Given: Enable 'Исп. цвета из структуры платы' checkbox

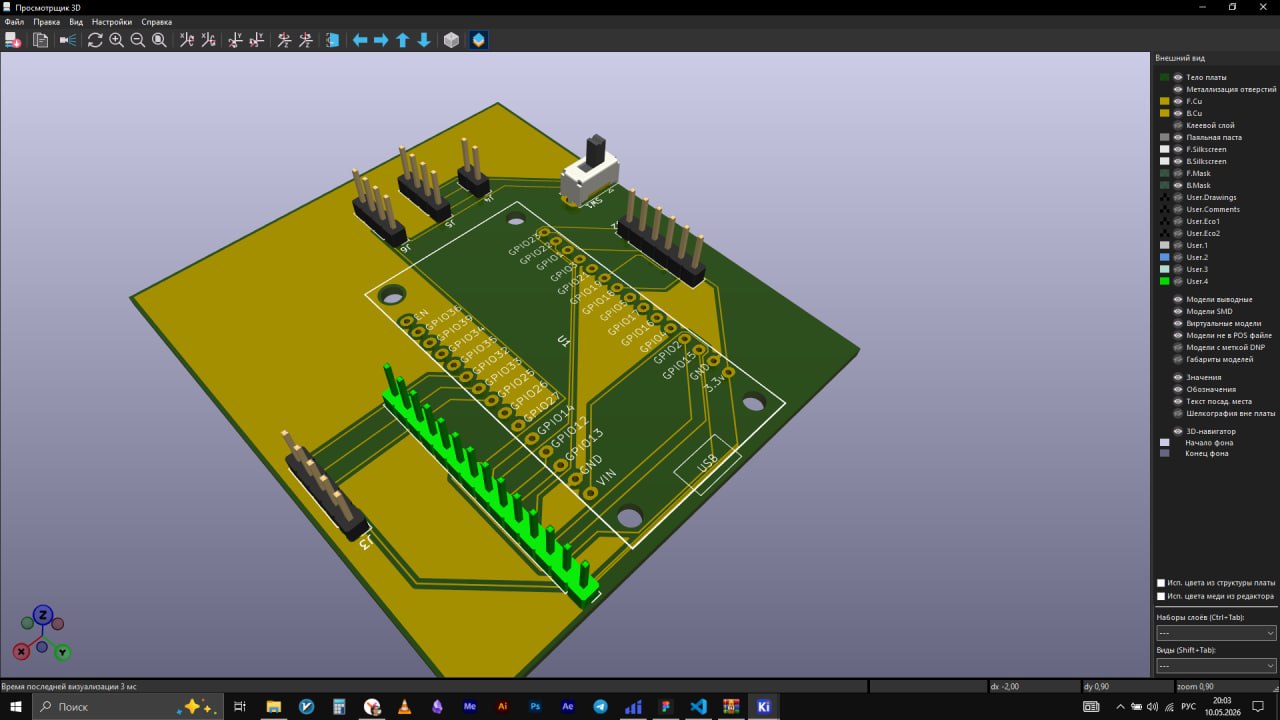Looking at the screenshot, I should coord(1161,583).
